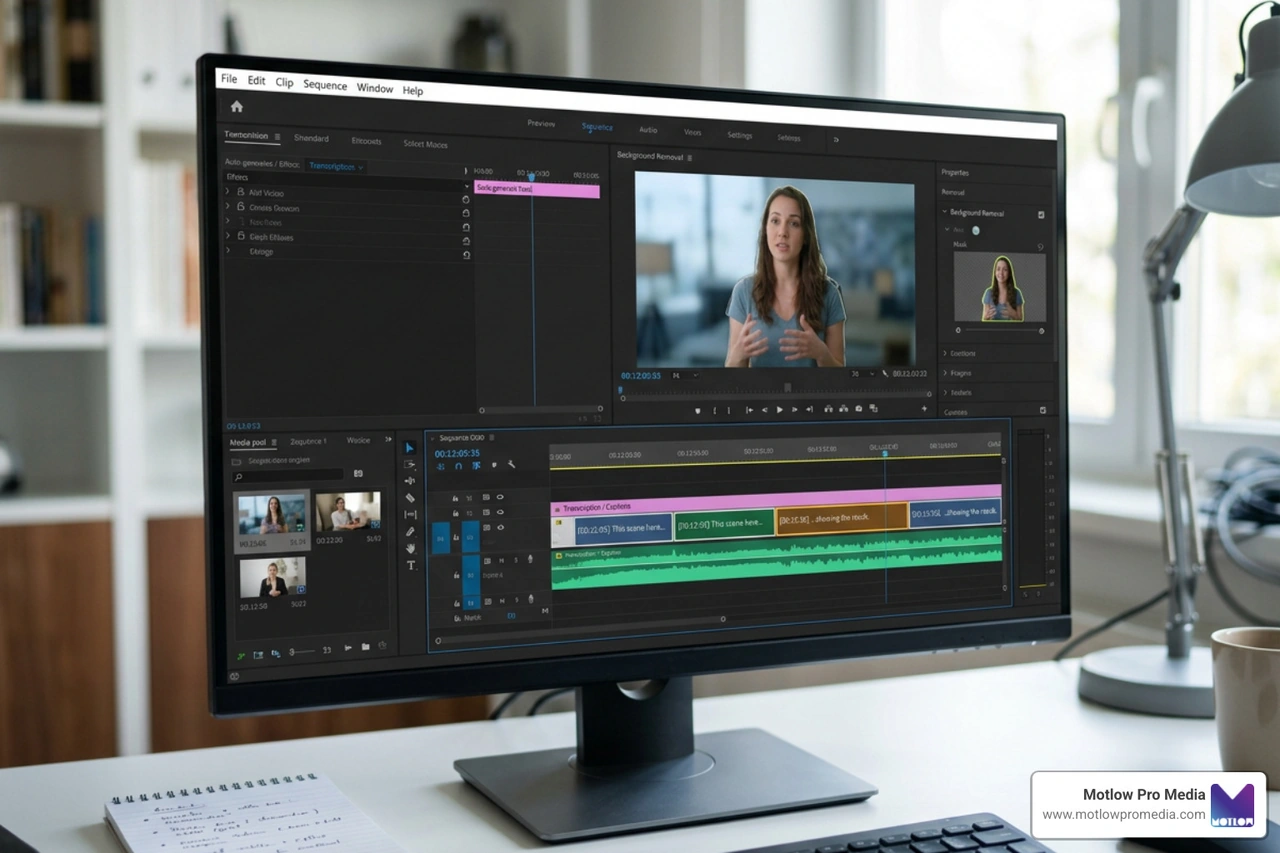Click the Go to Out point button
This screenshot has width=1280, height=853.
pos(809,409)
